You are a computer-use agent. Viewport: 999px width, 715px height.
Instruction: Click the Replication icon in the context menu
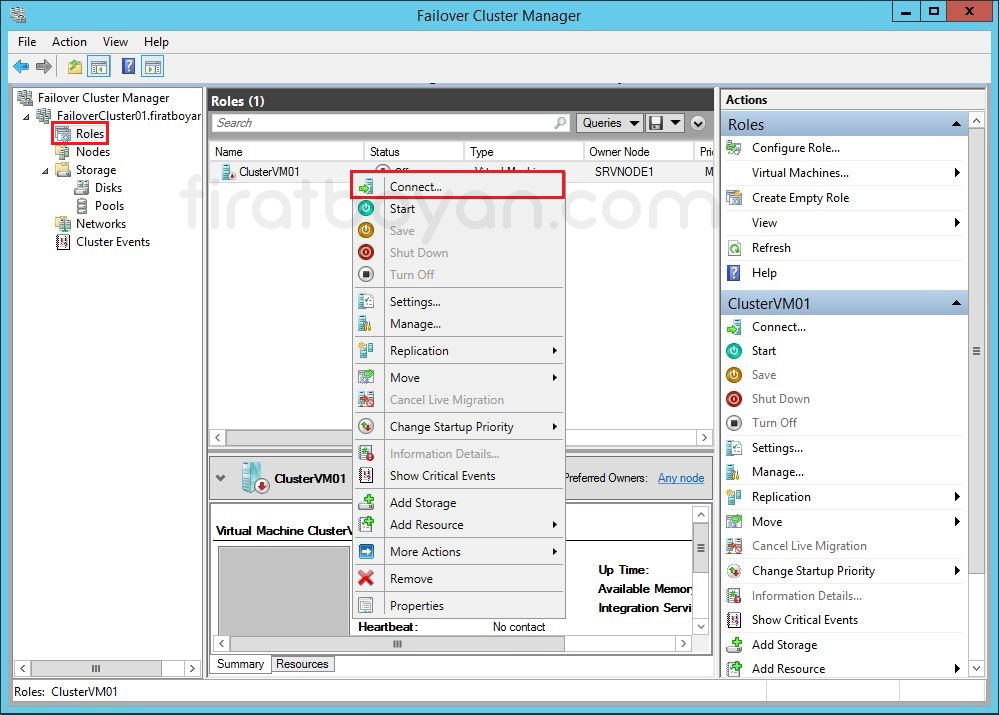point(366,350)
